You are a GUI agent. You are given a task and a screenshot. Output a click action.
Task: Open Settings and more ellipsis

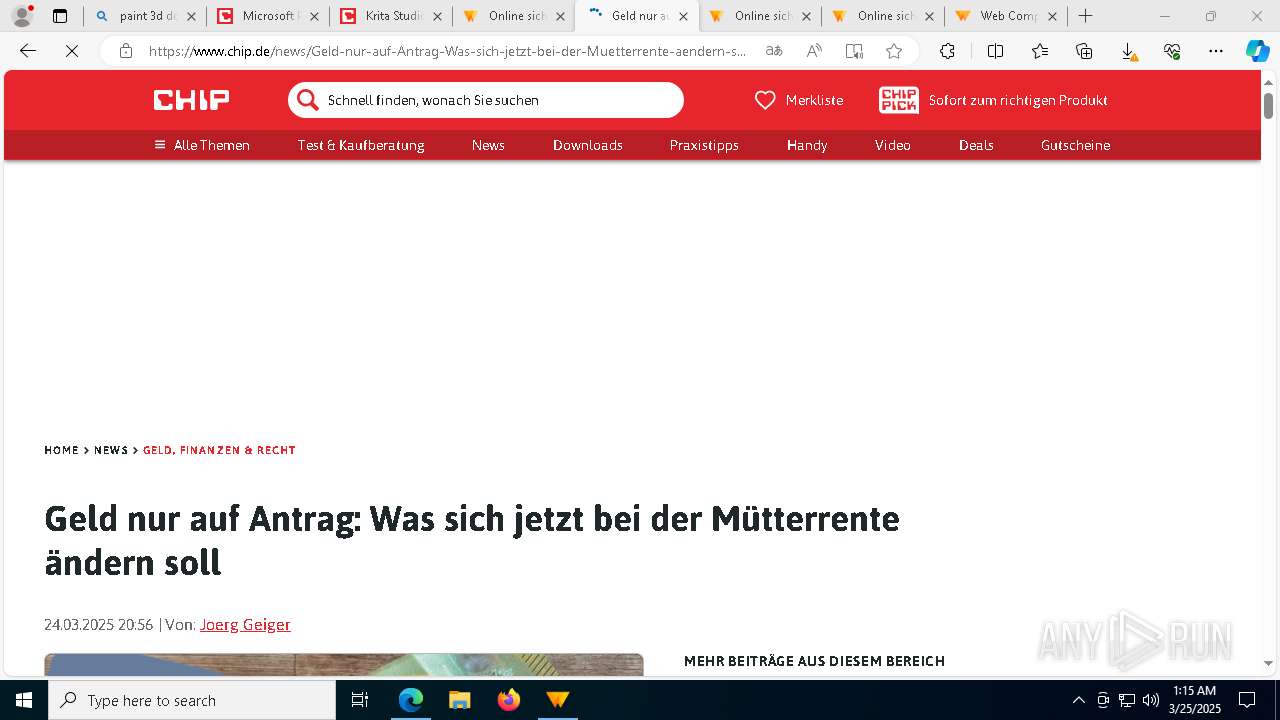point(1216,51)
